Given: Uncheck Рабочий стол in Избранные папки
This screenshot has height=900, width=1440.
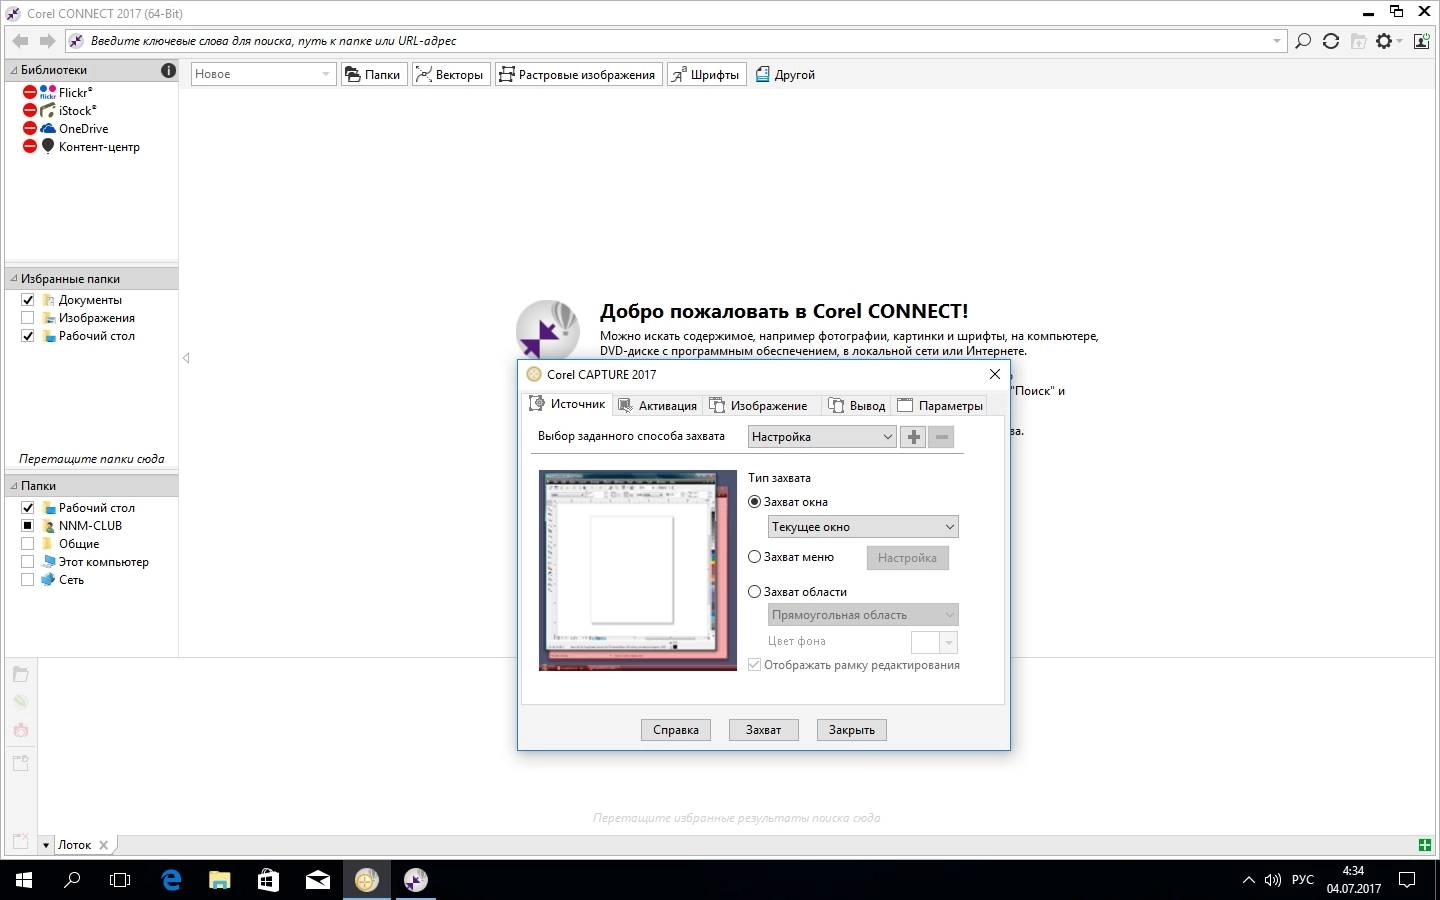Looking at the screenshot, I should (x=28, y=336).
